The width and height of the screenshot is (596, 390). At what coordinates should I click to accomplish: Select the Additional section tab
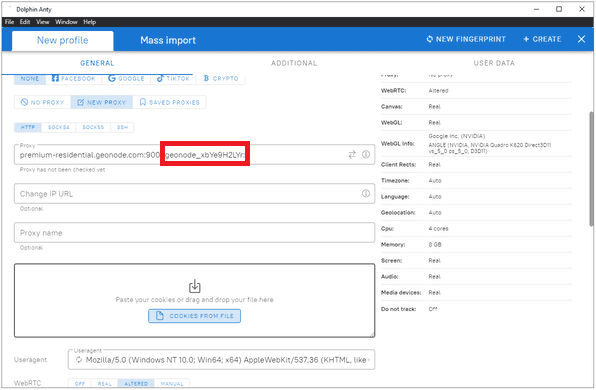(294, 63)
